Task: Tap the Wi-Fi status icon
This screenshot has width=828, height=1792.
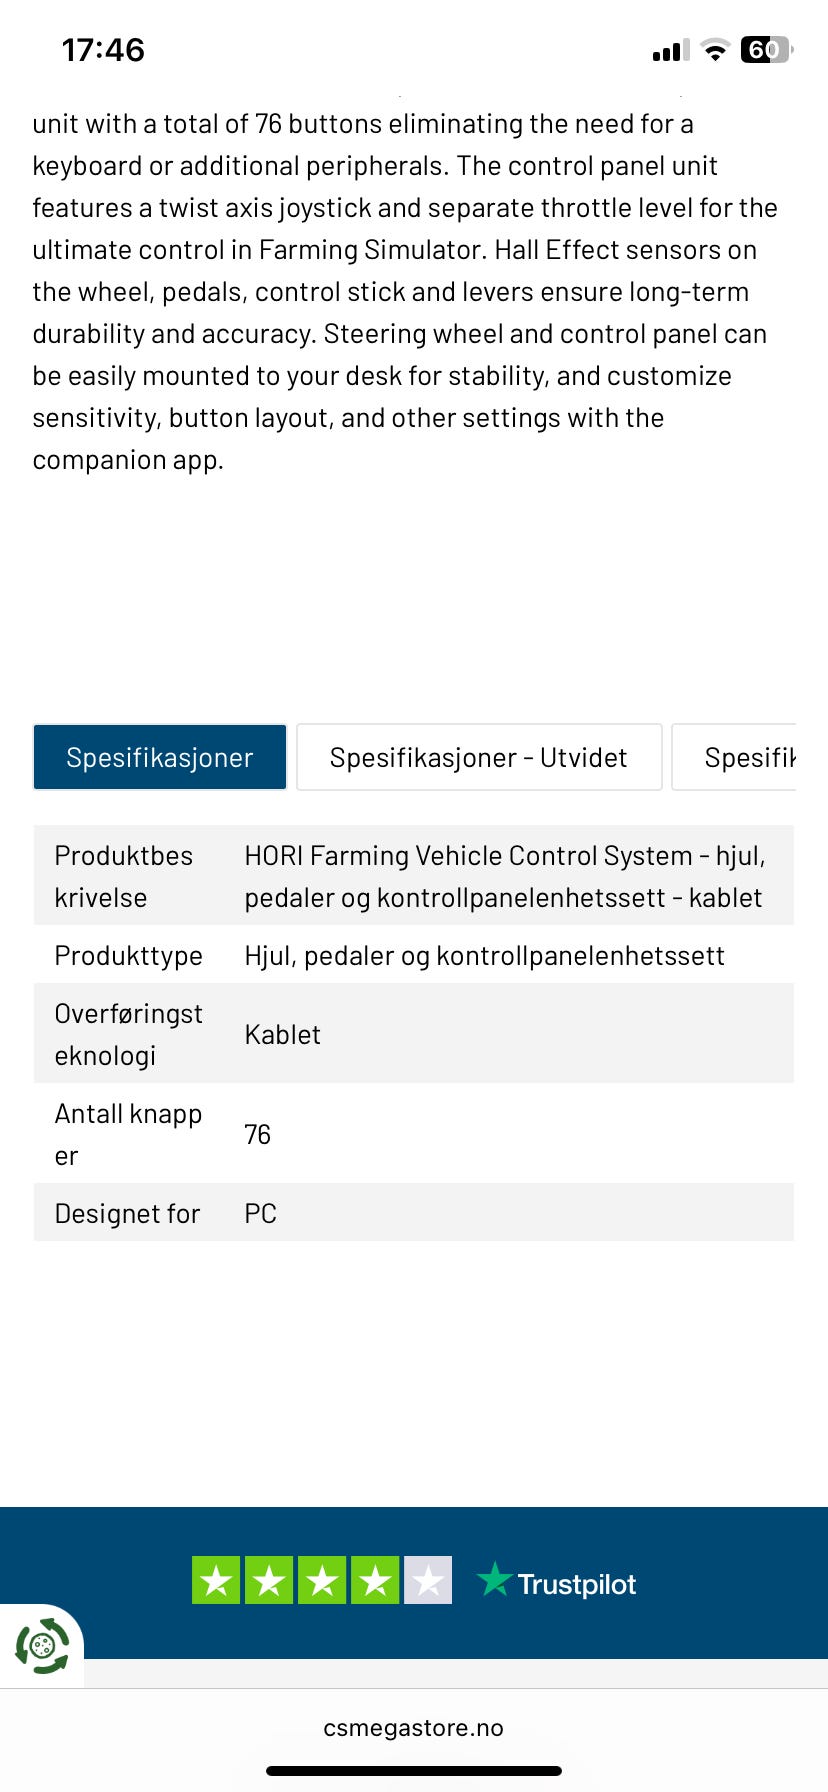Action: (714, 50)
